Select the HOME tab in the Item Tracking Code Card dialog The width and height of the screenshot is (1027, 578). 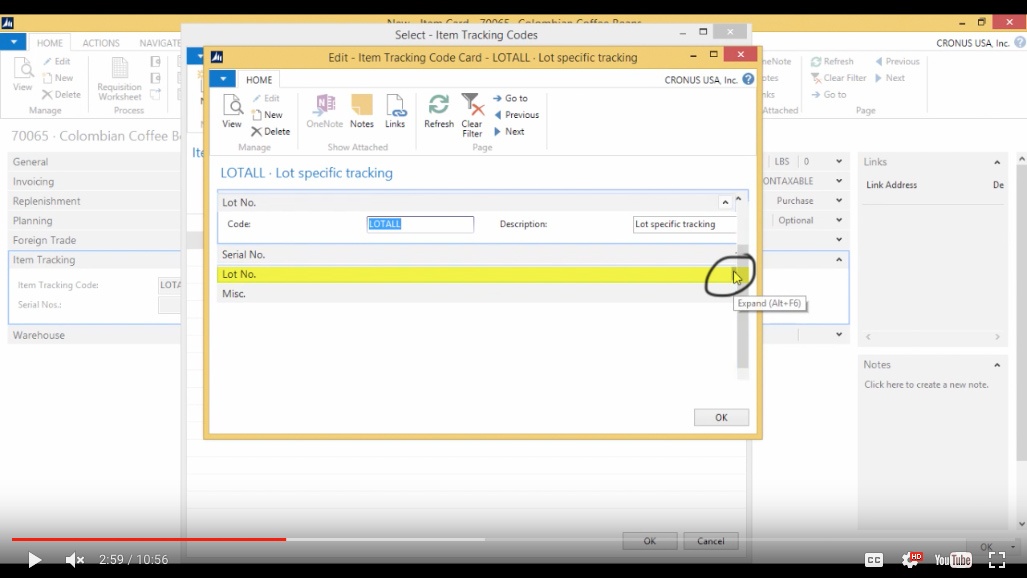coord(259,79)
